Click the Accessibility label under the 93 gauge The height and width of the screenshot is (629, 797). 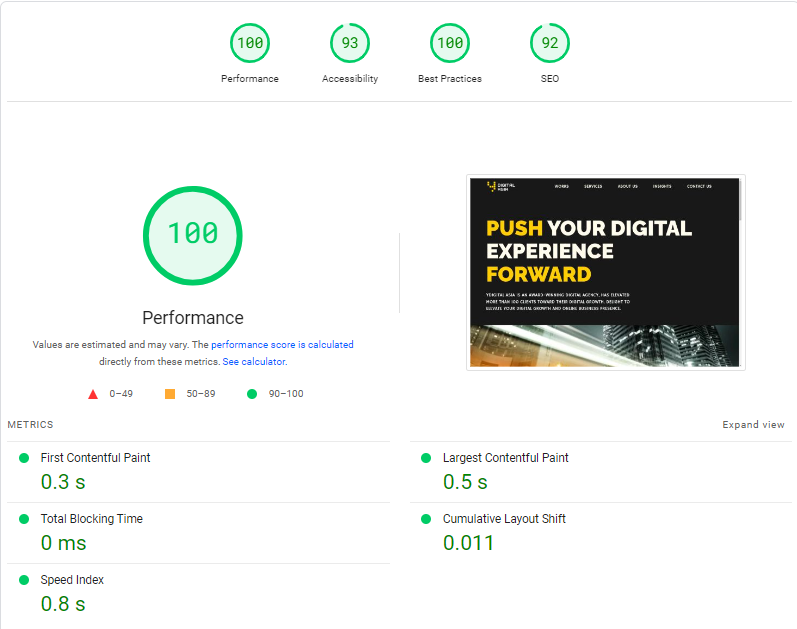[x=350, y=79]
